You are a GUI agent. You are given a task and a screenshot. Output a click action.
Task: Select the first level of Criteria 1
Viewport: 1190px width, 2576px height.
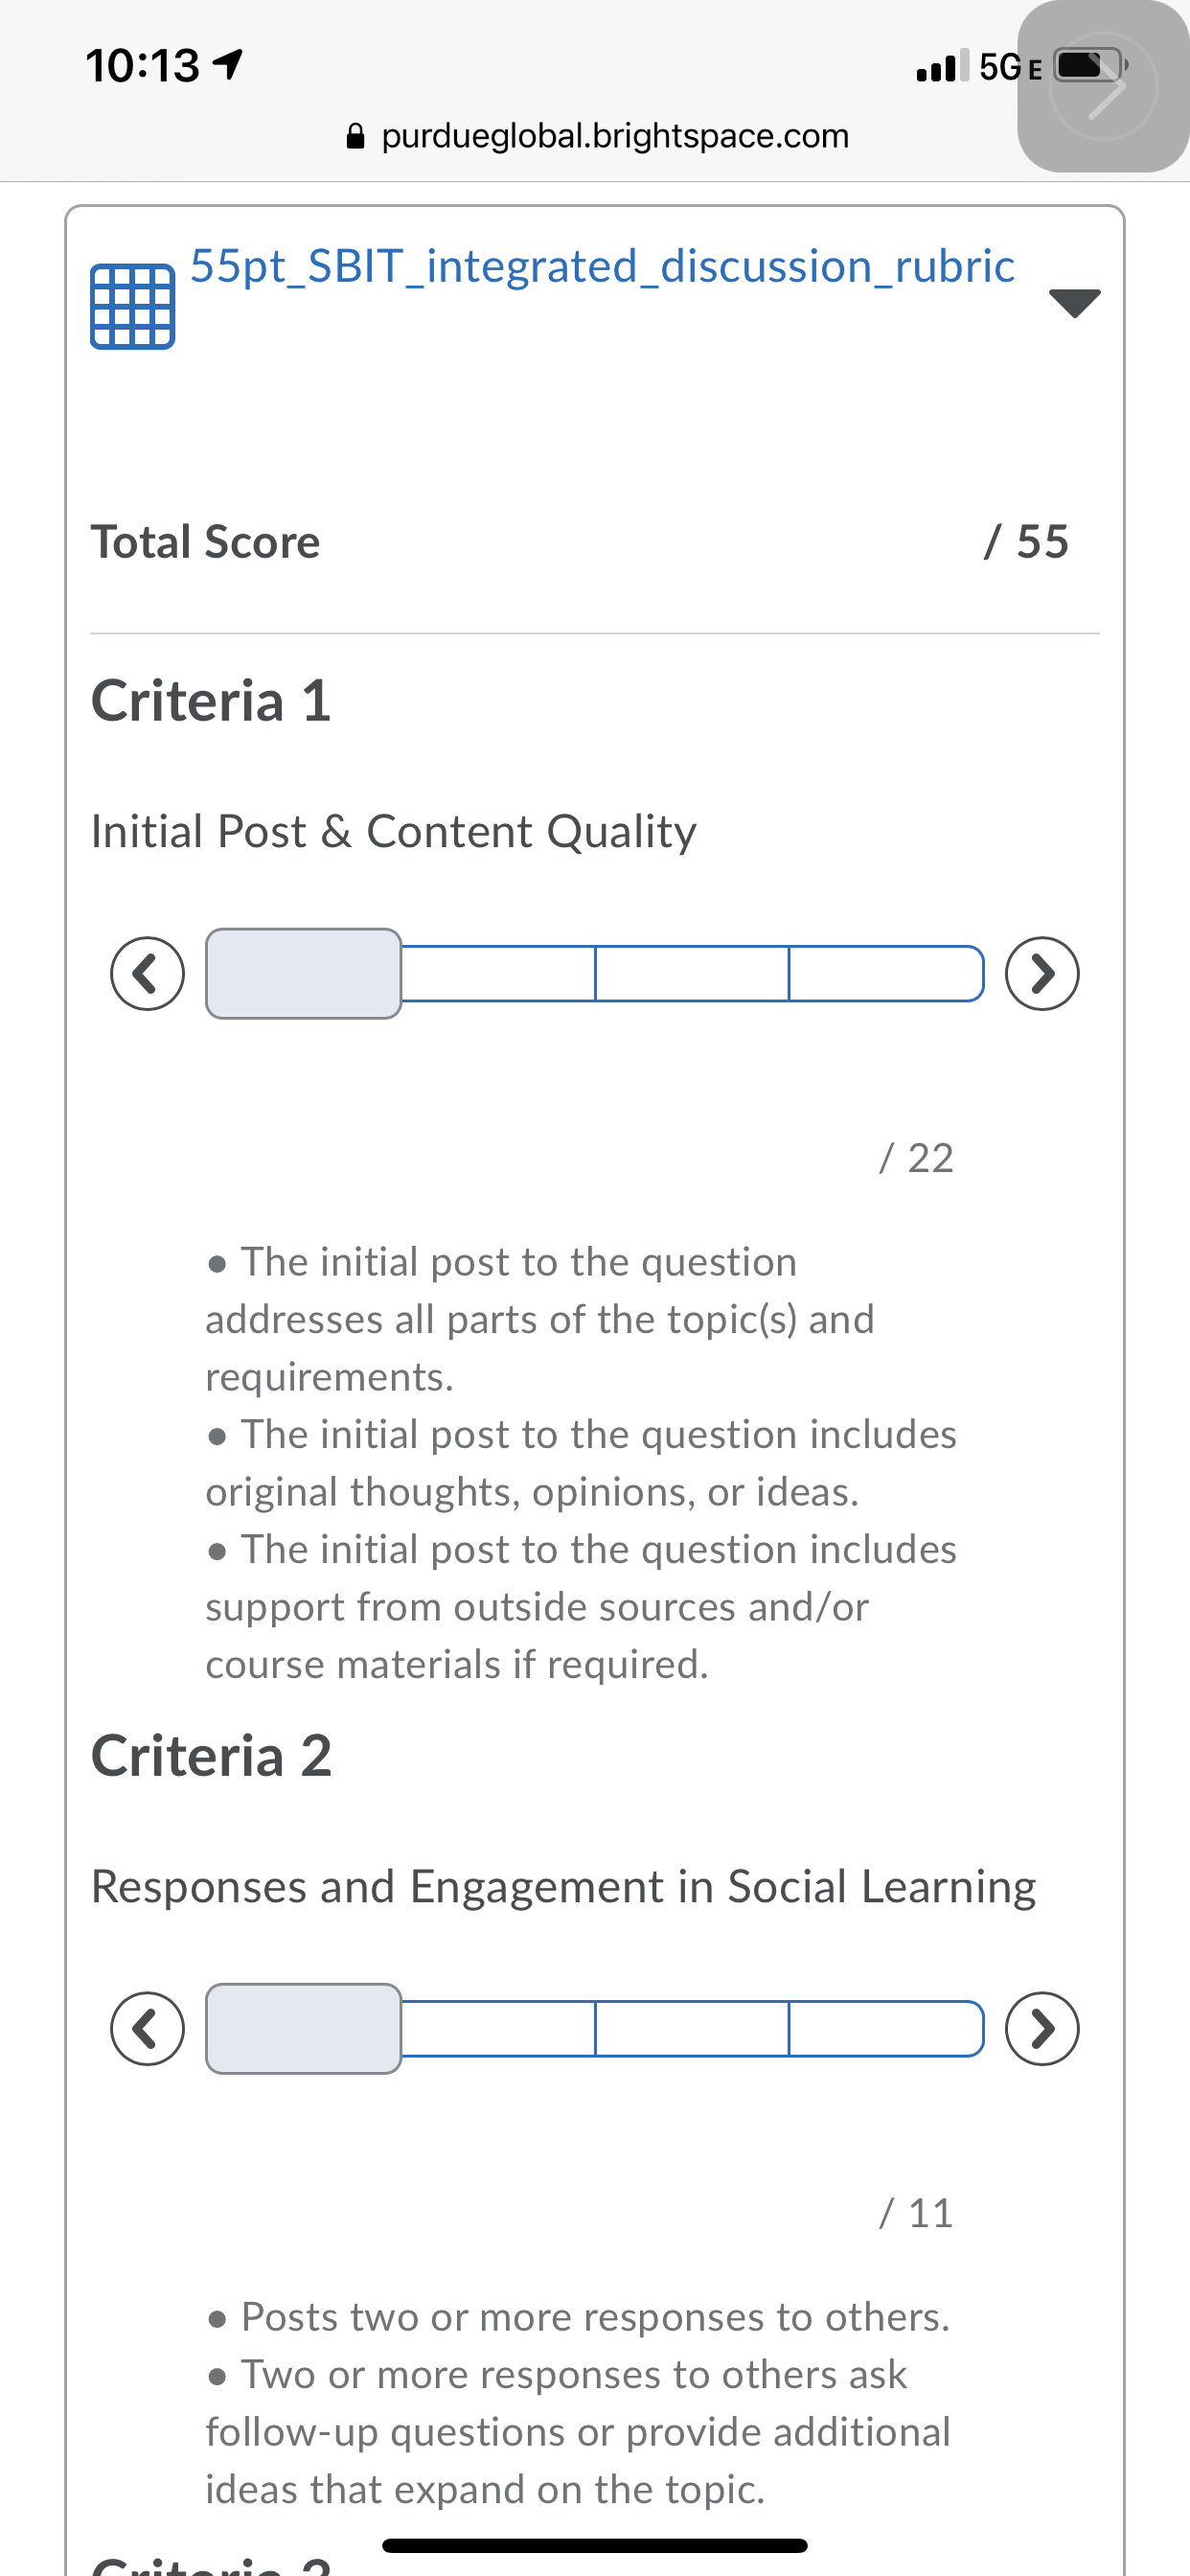point(303,973)
